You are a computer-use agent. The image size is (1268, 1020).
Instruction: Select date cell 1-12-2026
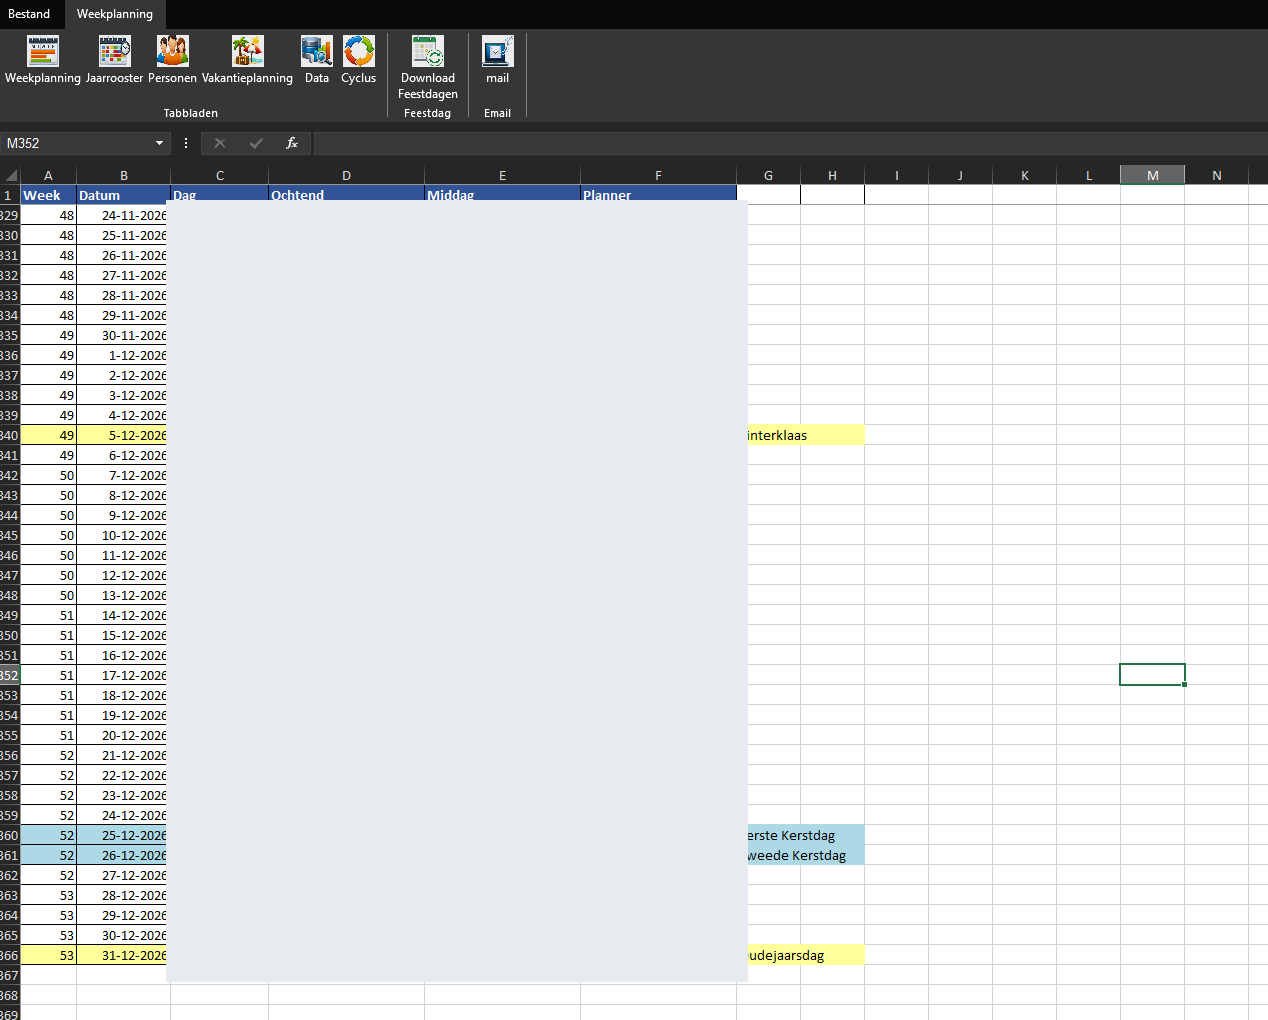[123, 355]
